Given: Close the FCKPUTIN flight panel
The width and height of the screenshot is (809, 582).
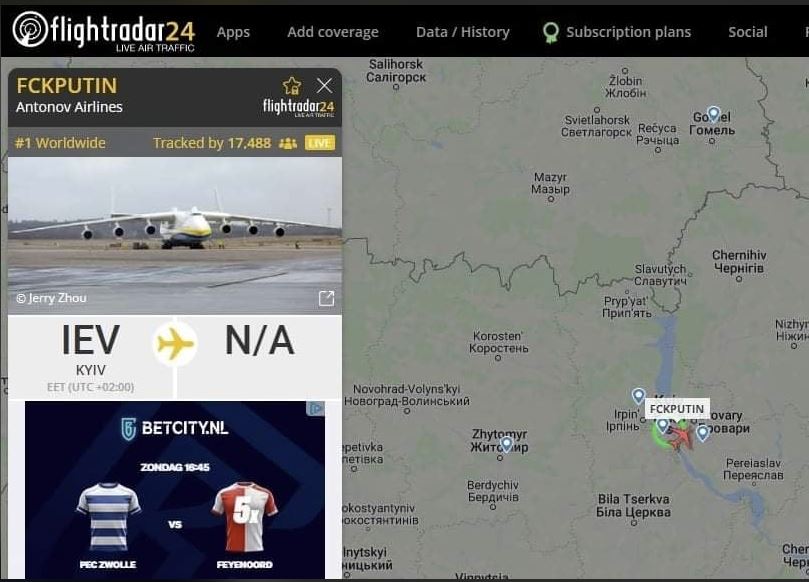Looking at the screenshot, I should point(325,86).
